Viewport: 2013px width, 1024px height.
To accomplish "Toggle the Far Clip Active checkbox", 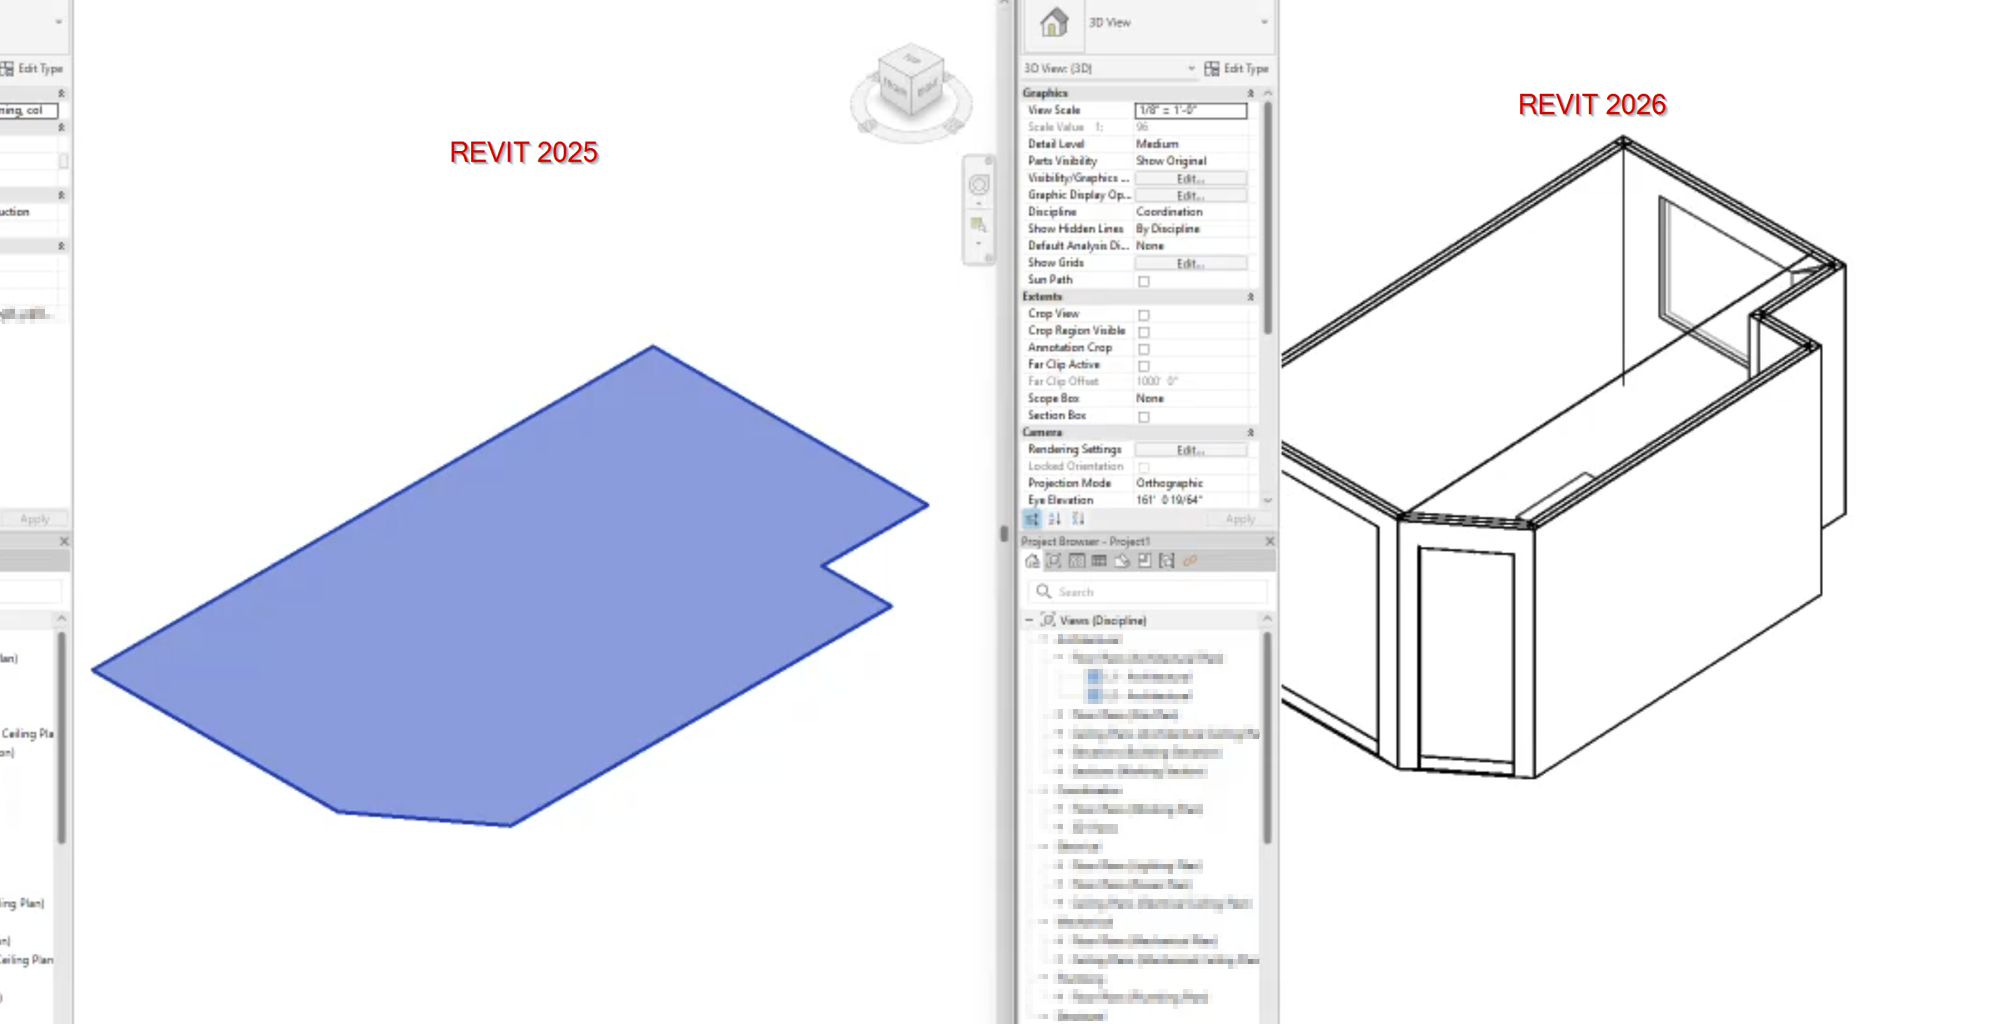I will 1144,366.
